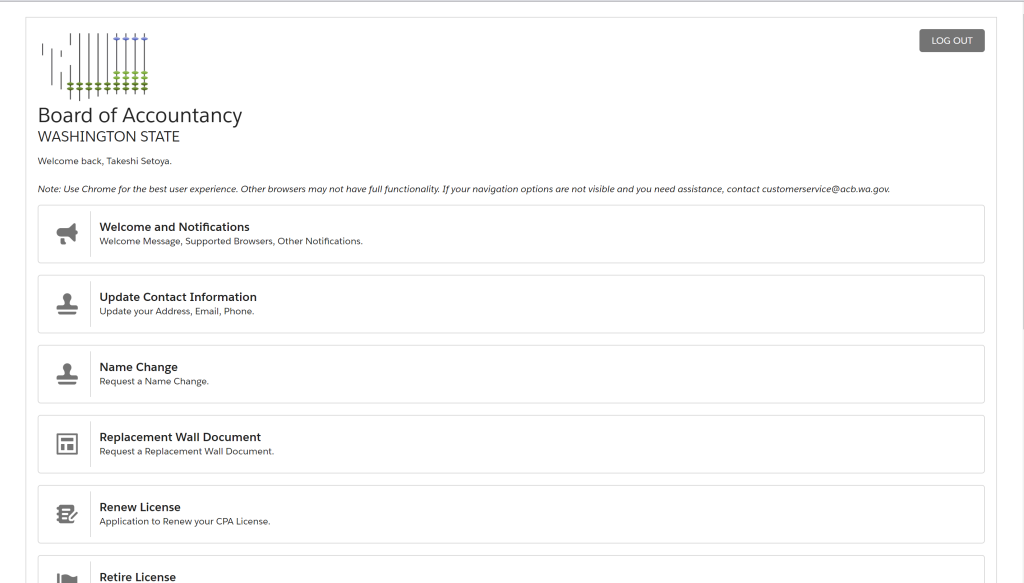Viewport: 1024px width, 583px height.
Task: Click the flag icon beside Retire License
Action: tap(67, 578)
